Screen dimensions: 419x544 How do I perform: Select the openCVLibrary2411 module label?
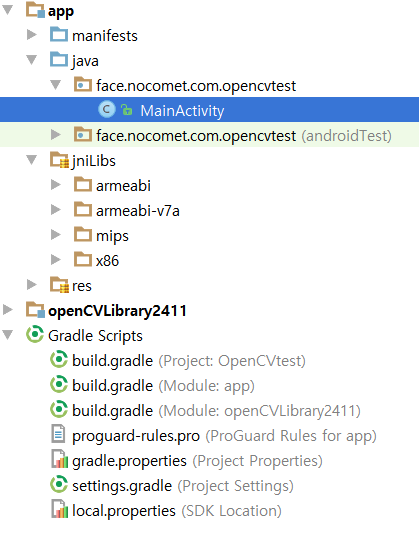pos(117,311)
